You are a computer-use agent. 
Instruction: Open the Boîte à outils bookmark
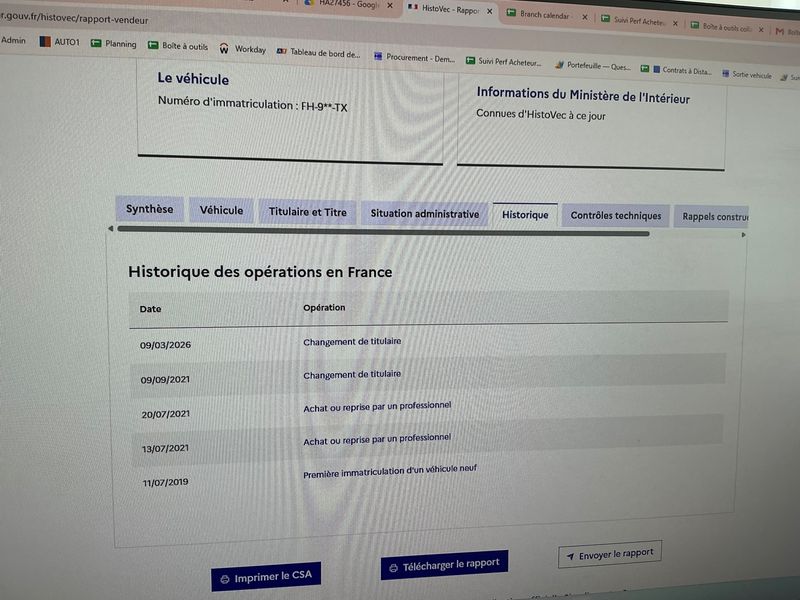click(x=178, y=46)
